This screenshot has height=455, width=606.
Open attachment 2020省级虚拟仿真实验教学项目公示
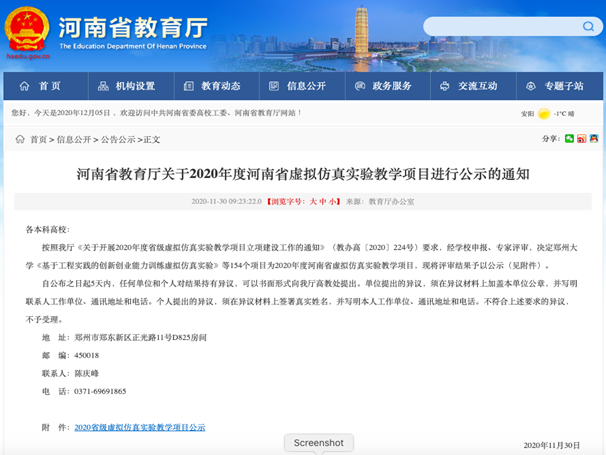tap(139, 427)
